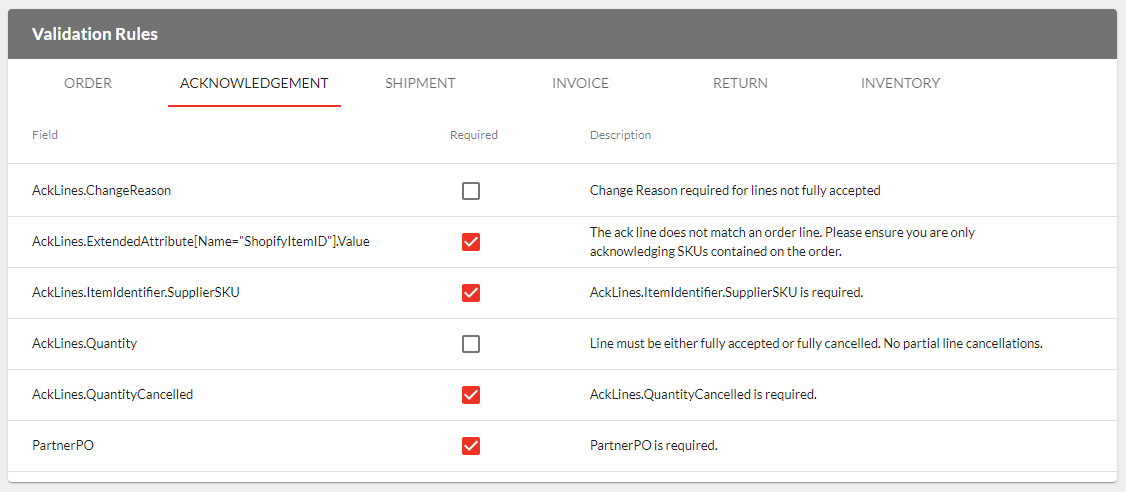Uncheck the PartnerPO required checkbox

(x=471, y=446)
